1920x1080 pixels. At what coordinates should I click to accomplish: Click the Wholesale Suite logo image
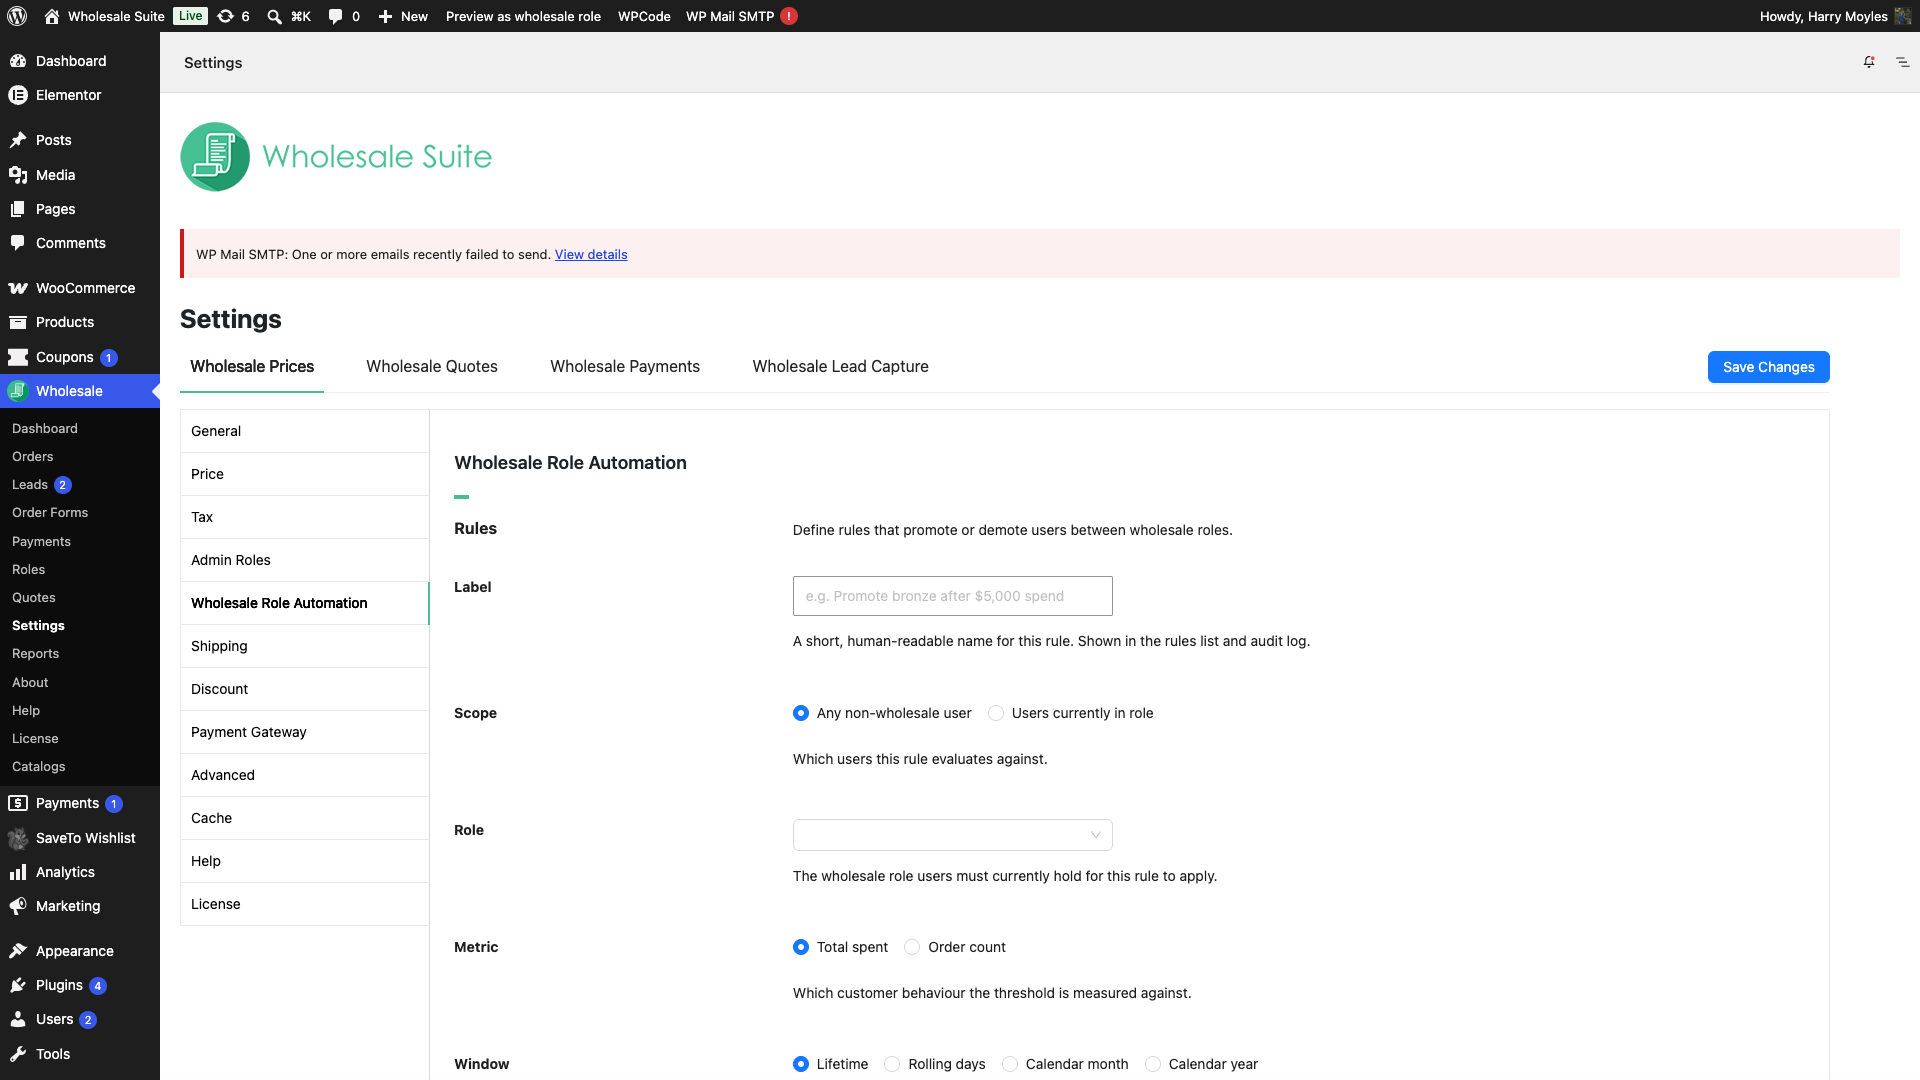click(x=336, y=157)
